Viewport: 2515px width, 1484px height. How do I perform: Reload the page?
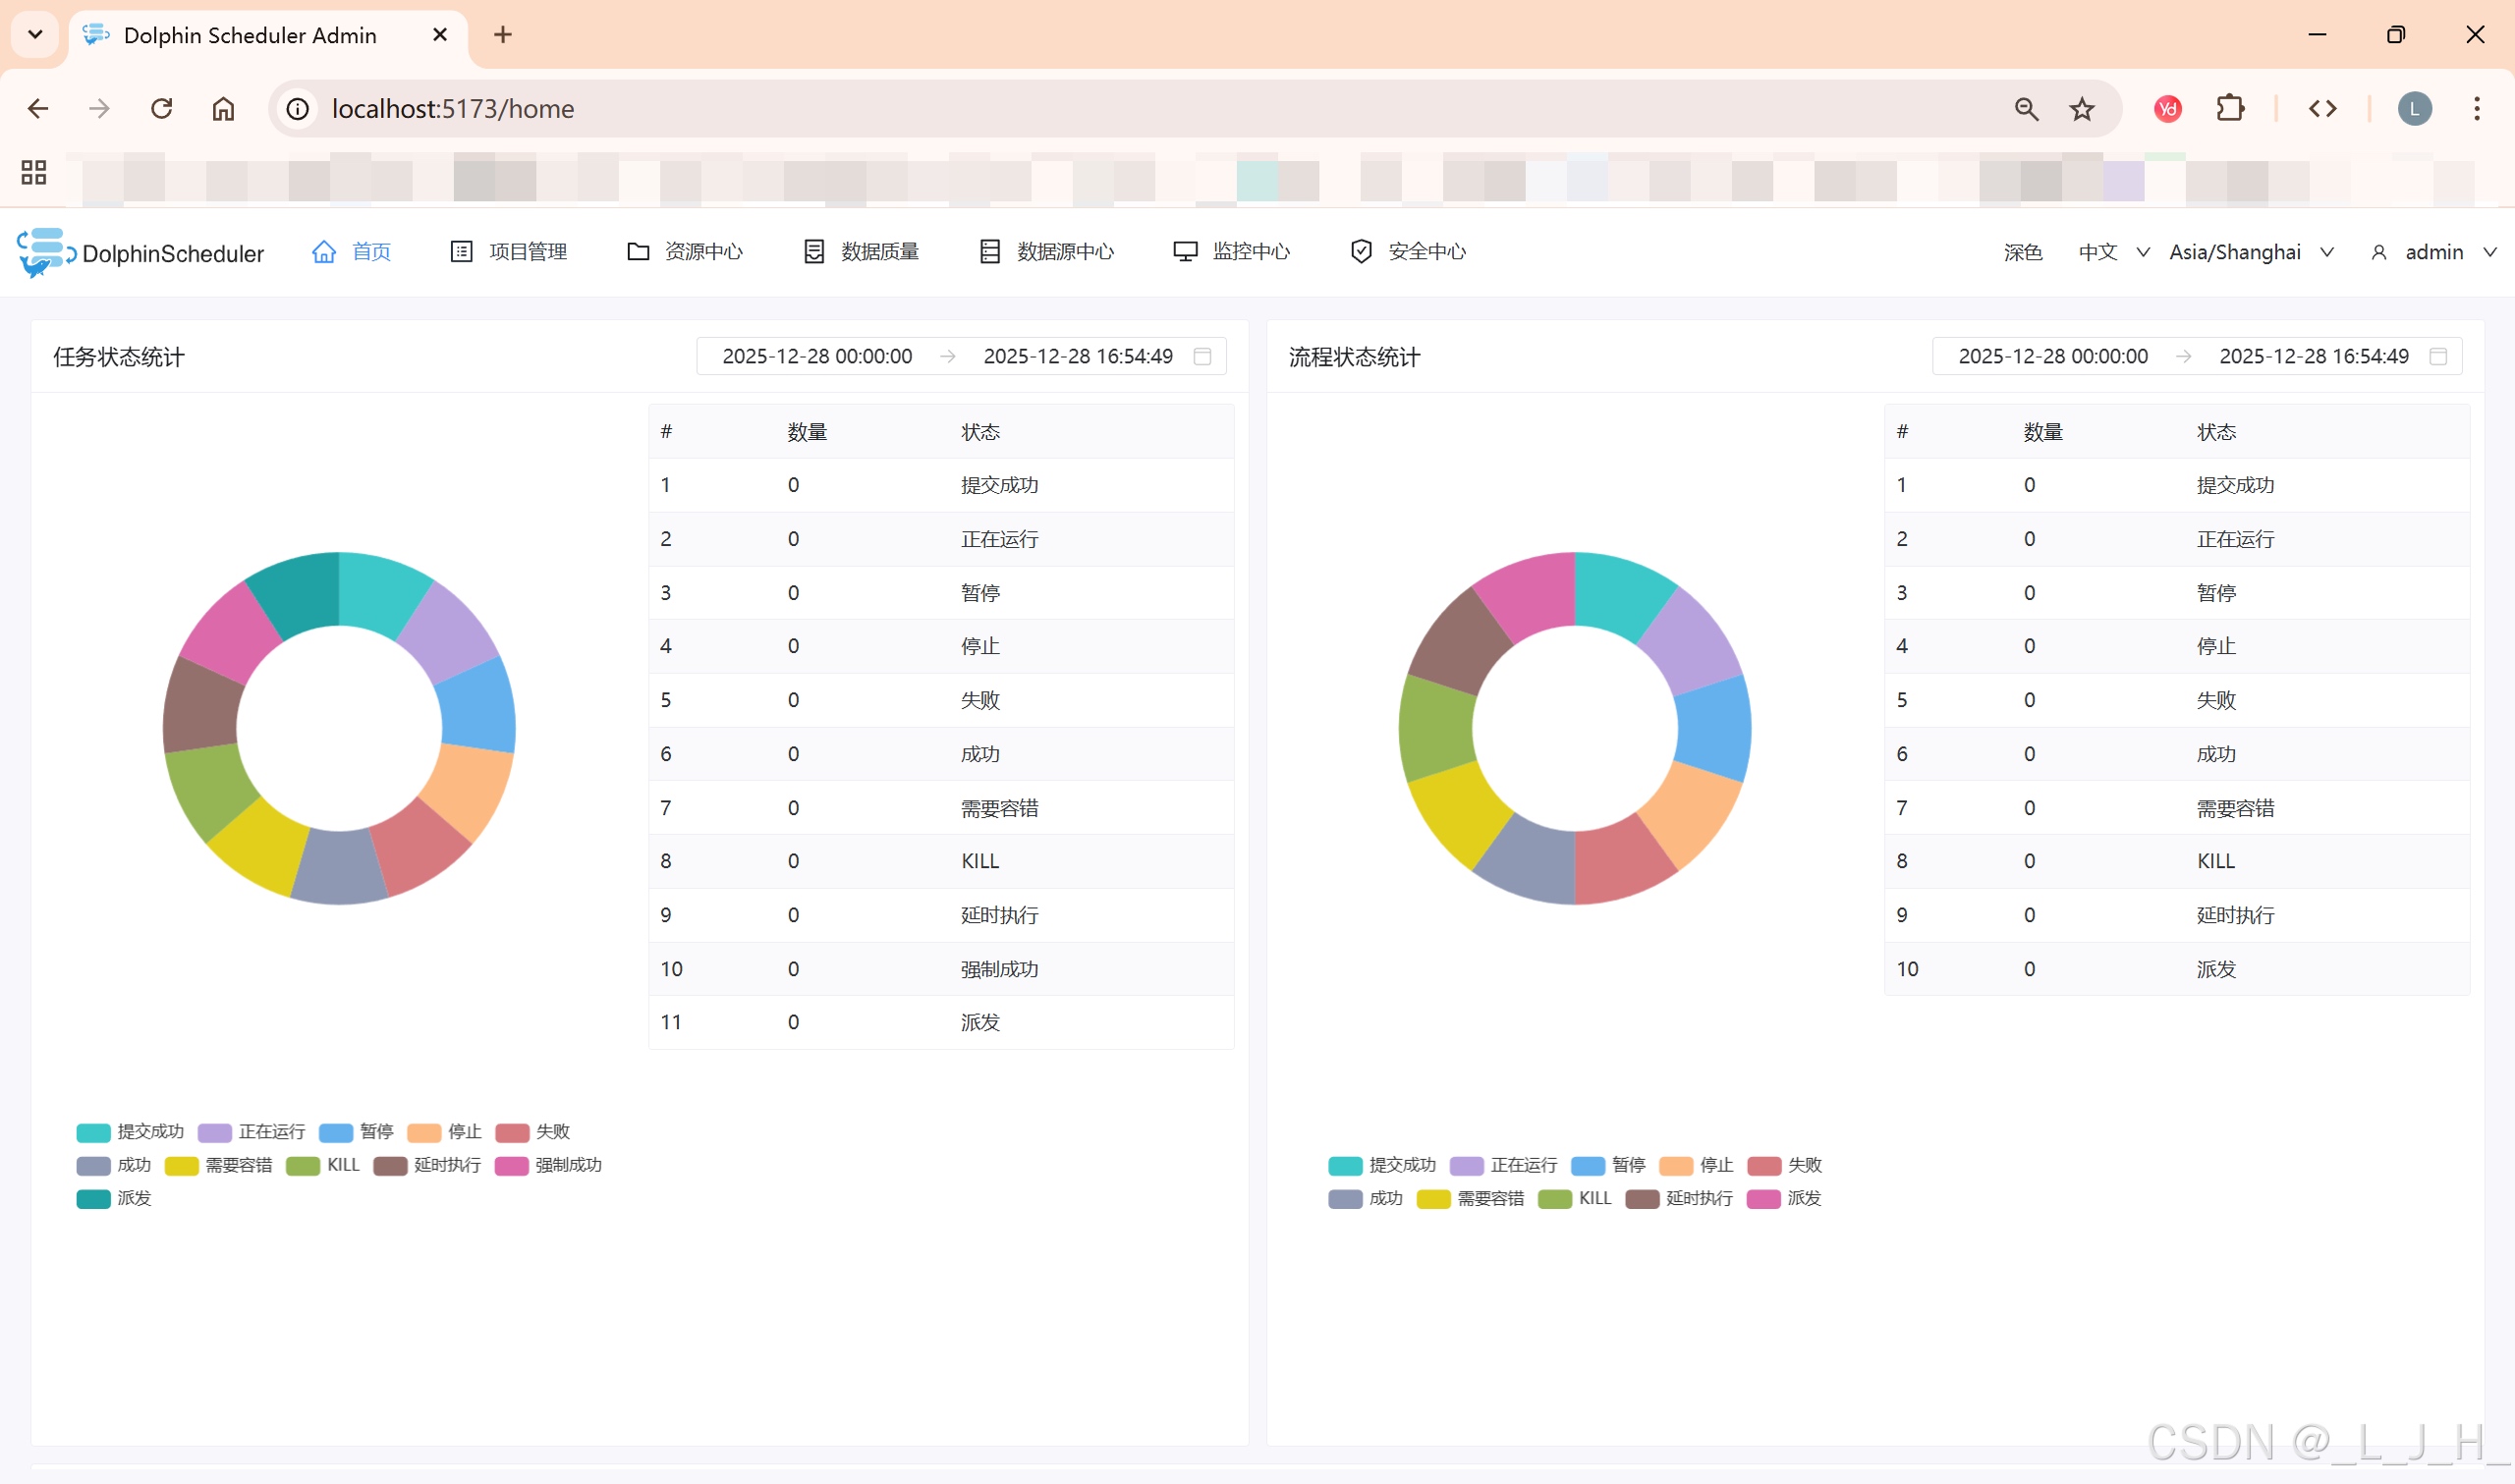(162, 109)
